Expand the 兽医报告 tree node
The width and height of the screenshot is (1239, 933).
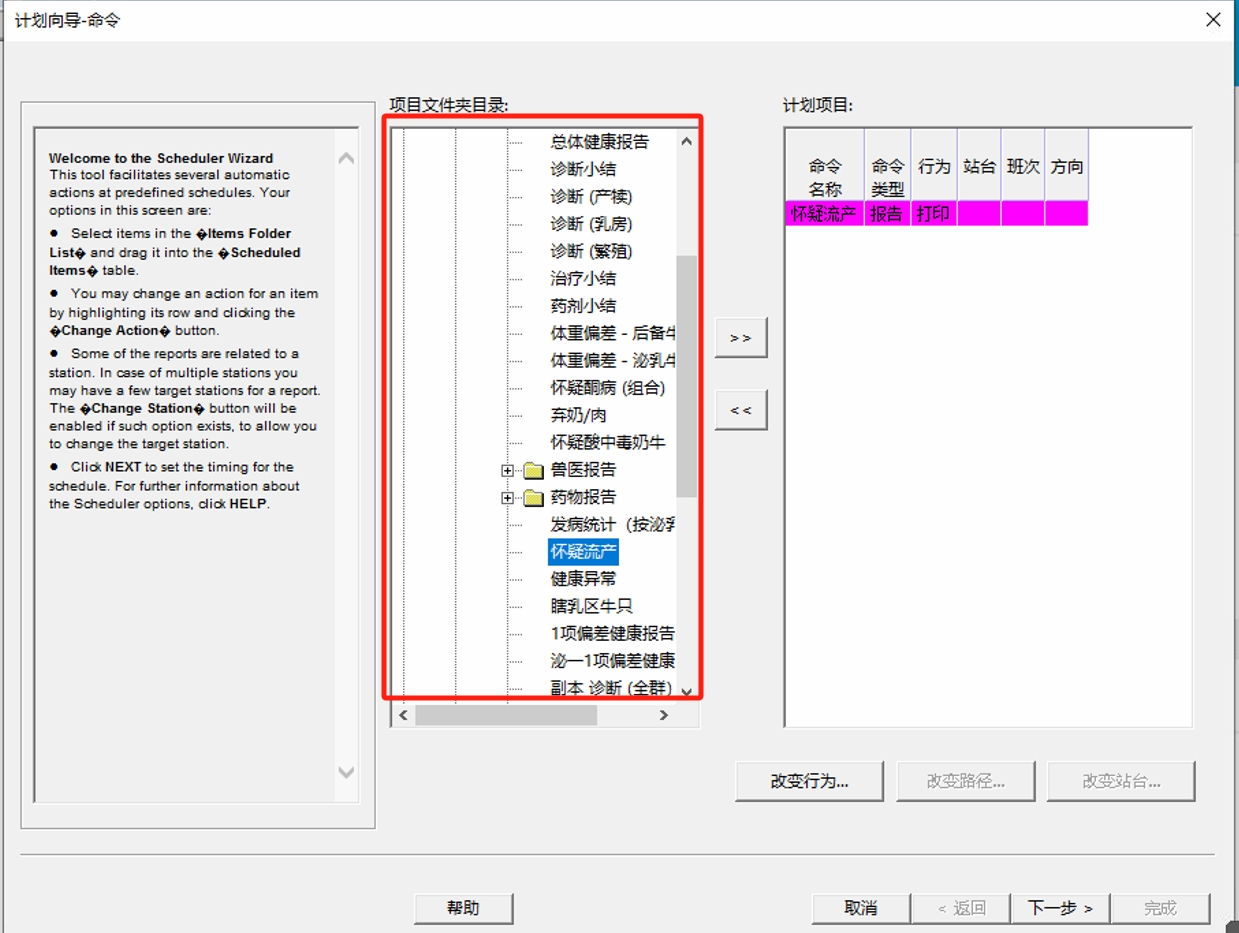coord(508,470)
